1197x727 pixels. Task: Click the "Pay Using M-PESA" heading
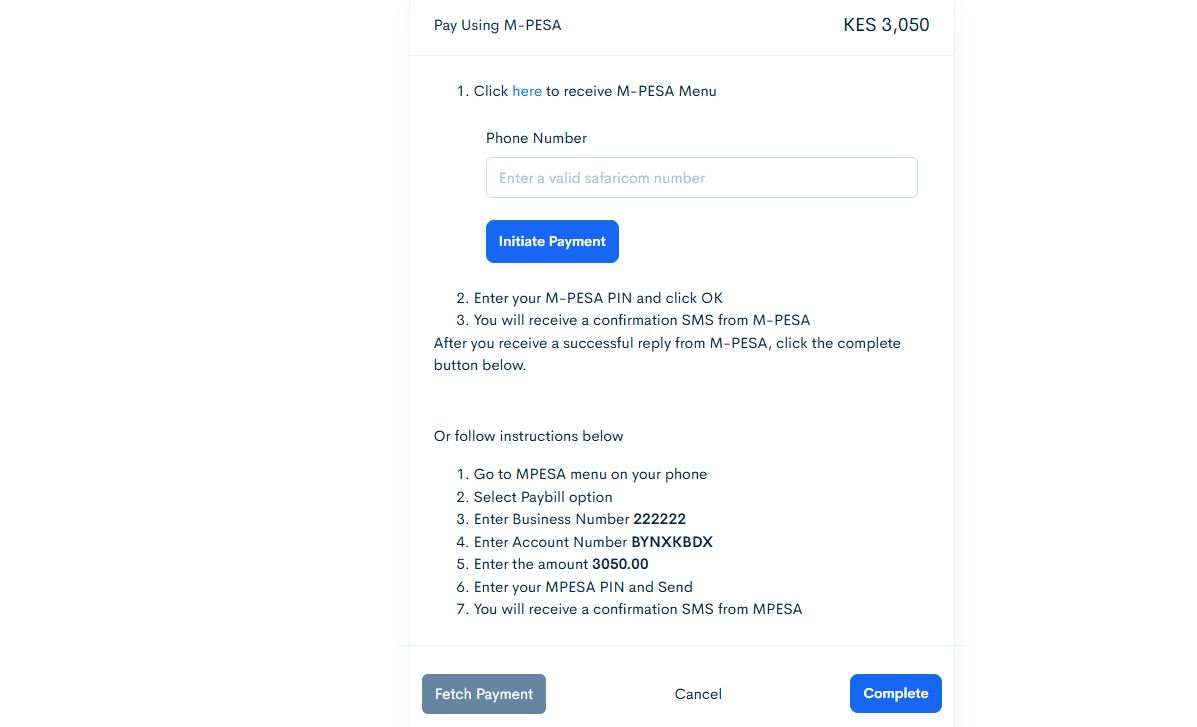pos(497,25)
